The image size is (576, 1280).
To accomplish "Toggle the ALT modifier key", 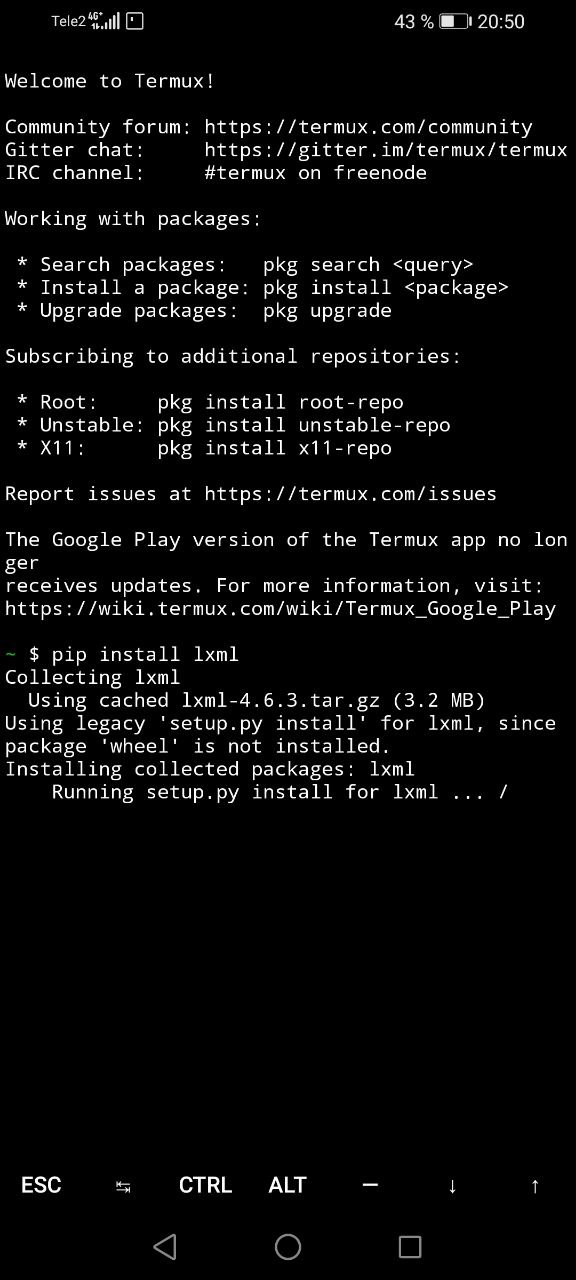I will 287,1185.
